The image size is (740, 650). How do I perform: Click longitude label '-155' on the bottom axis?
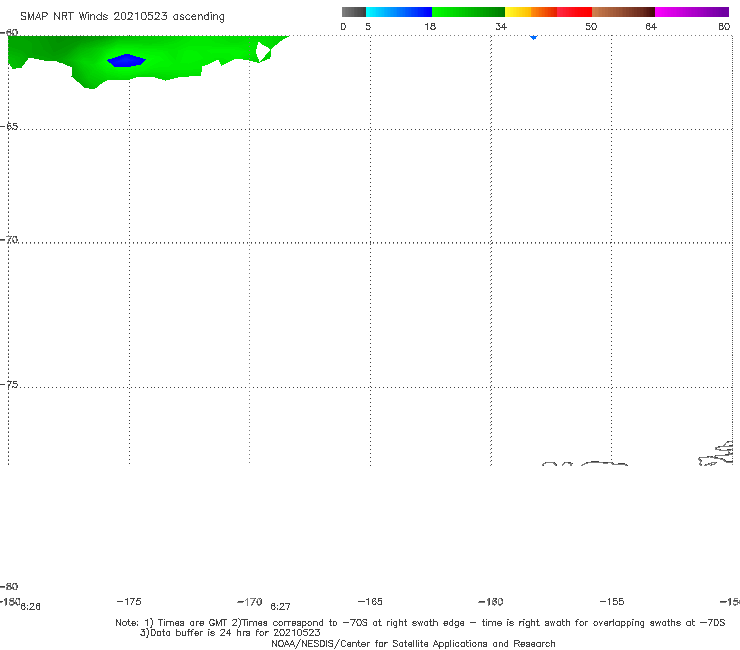click(x=612, y=601)
